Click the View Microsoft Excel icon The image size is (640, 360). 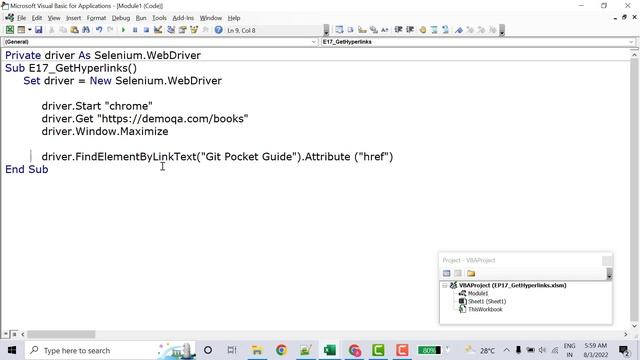click(10, 30)
